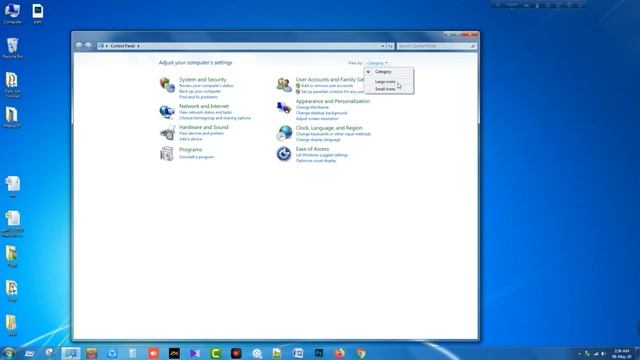Click Review your computer's status link
This screenshot has width=640, height=360.
point(206,86)
